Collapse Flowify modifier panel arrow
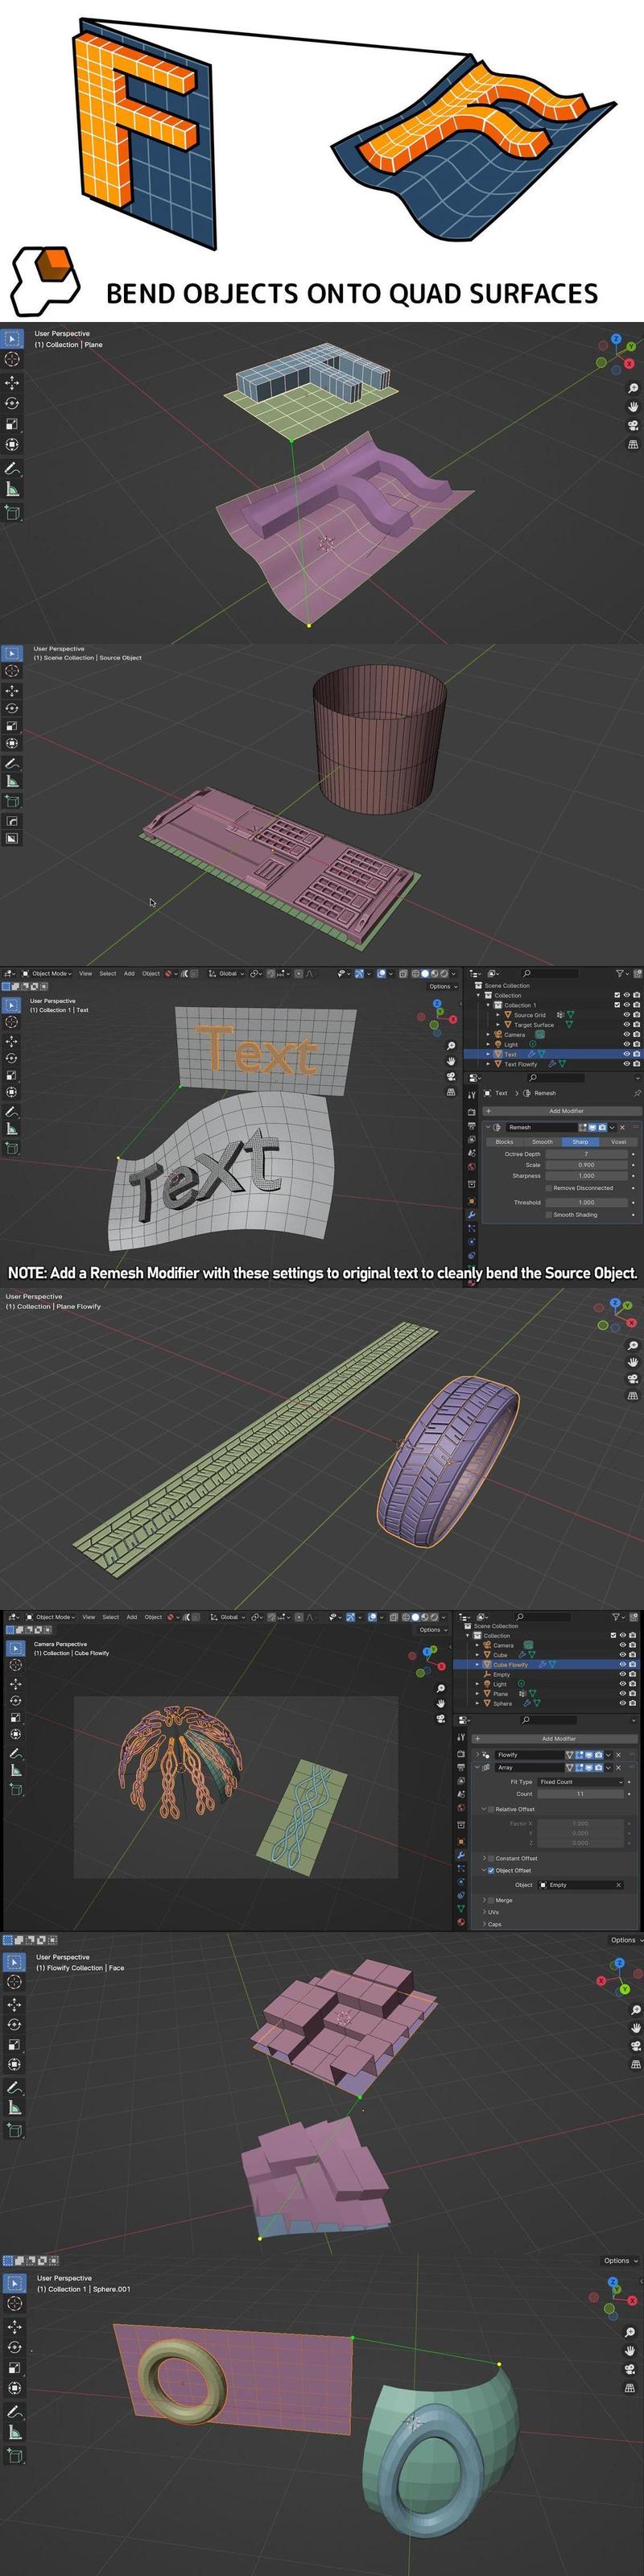644x2576 pixels. tap(477, 1754)
